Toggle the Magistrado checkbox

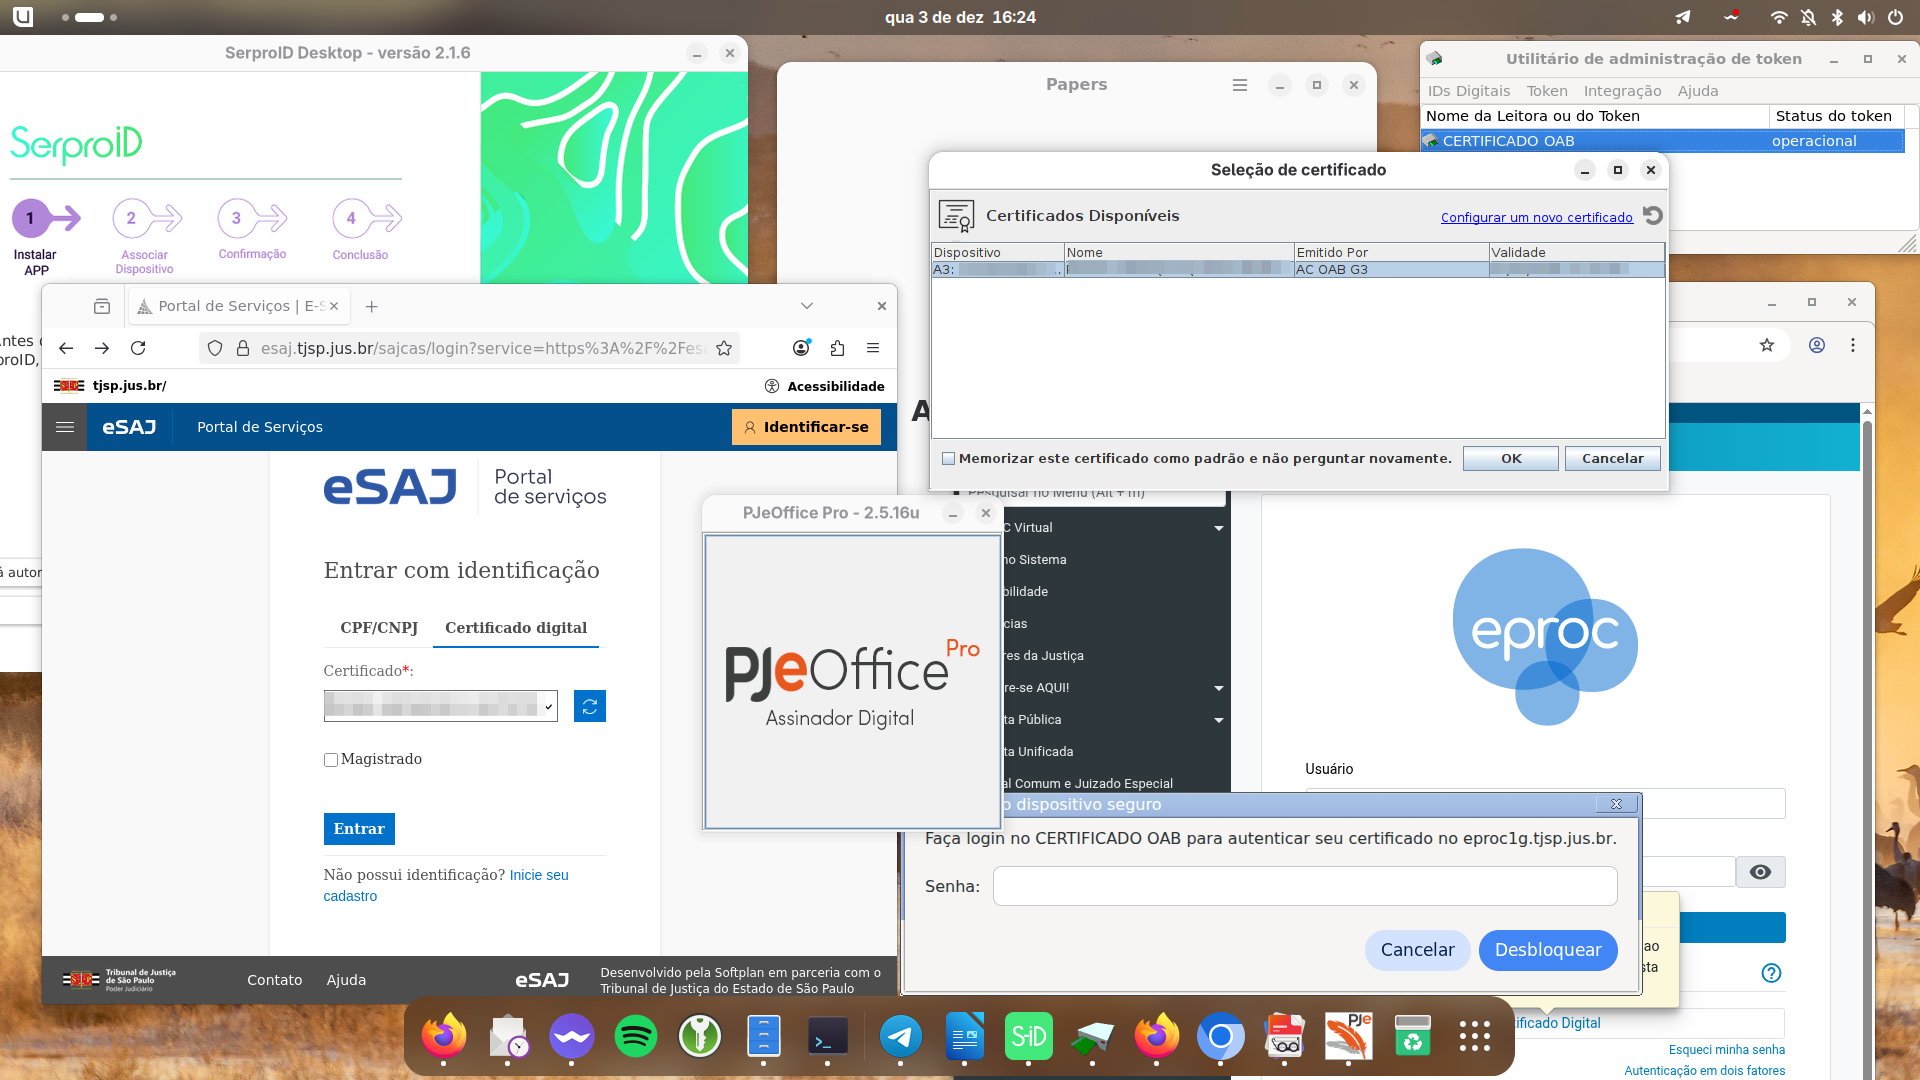click(x=331, y=760)
